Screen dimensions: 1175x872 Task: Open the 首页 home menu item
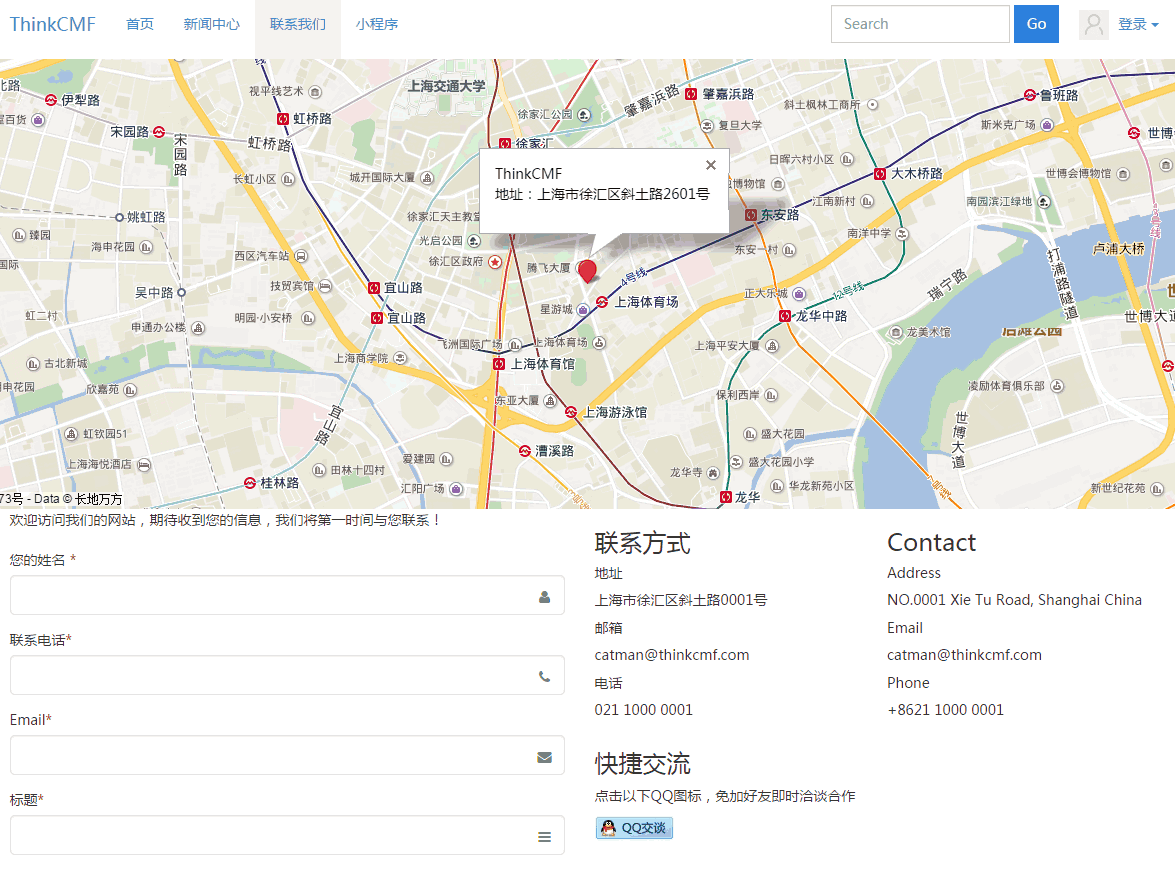pyautogui.click(x=140, y=25)
